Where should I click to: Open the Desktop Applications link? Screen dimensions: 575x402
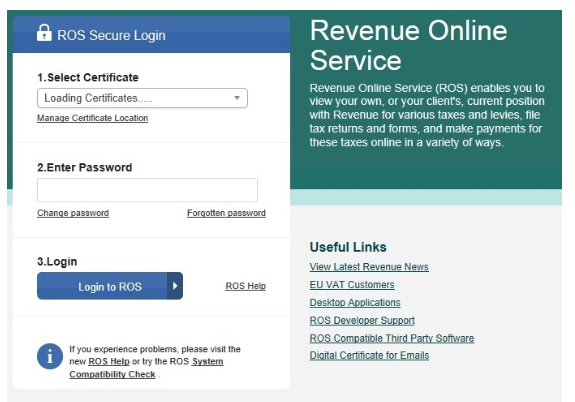(355, 302)
